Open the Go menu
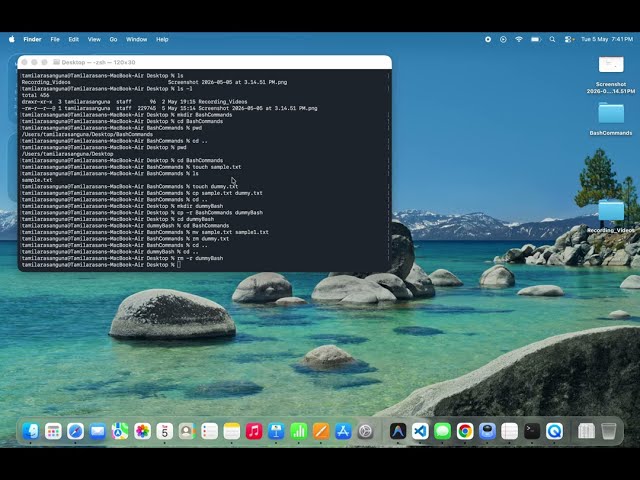This screenshot has height=480, width=640. 113,39
